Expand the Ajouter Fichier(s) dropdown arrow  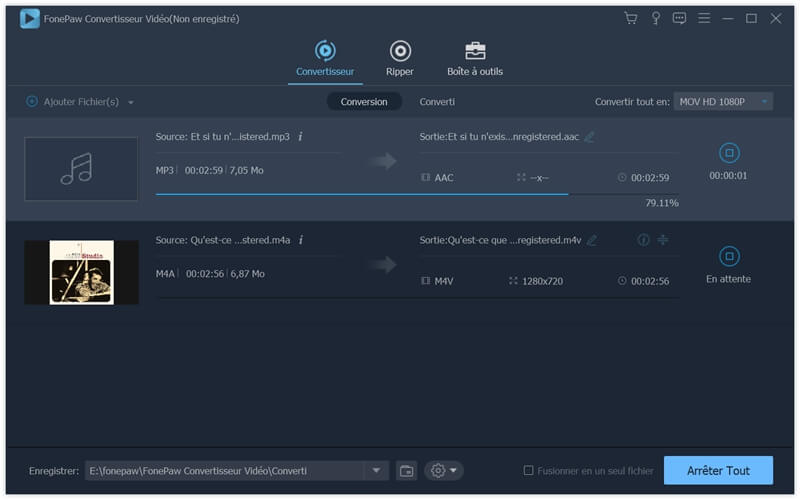click(x=131, y=103)
